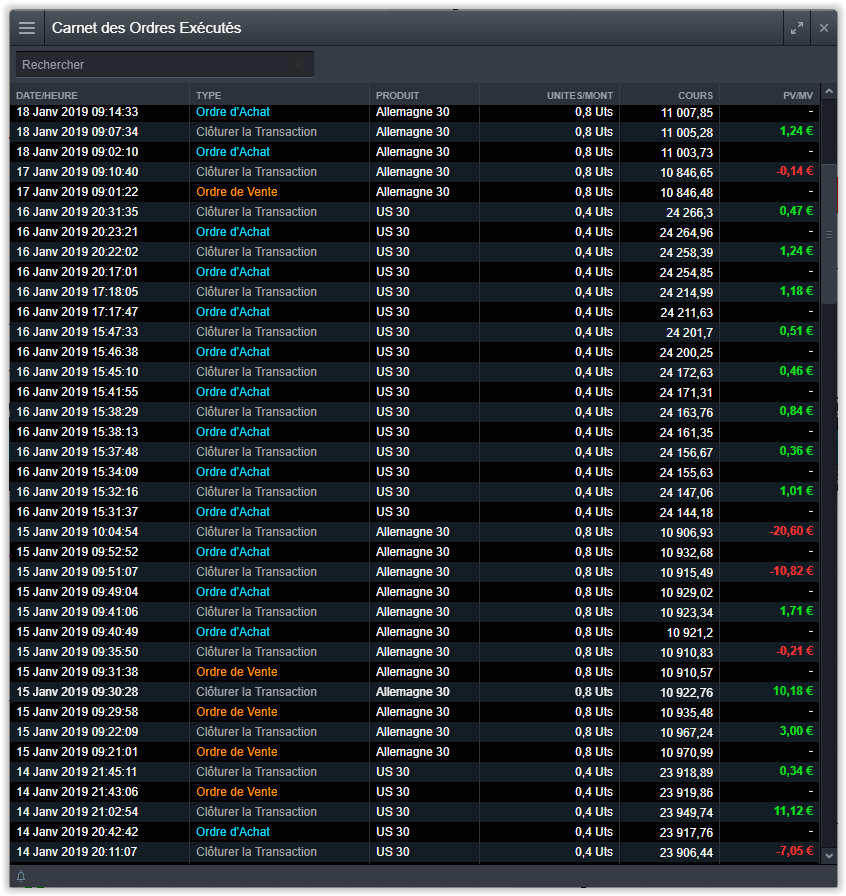Click the notification bell icon at the bottom
The image size is (846, 896).
(x=21, y=876)
